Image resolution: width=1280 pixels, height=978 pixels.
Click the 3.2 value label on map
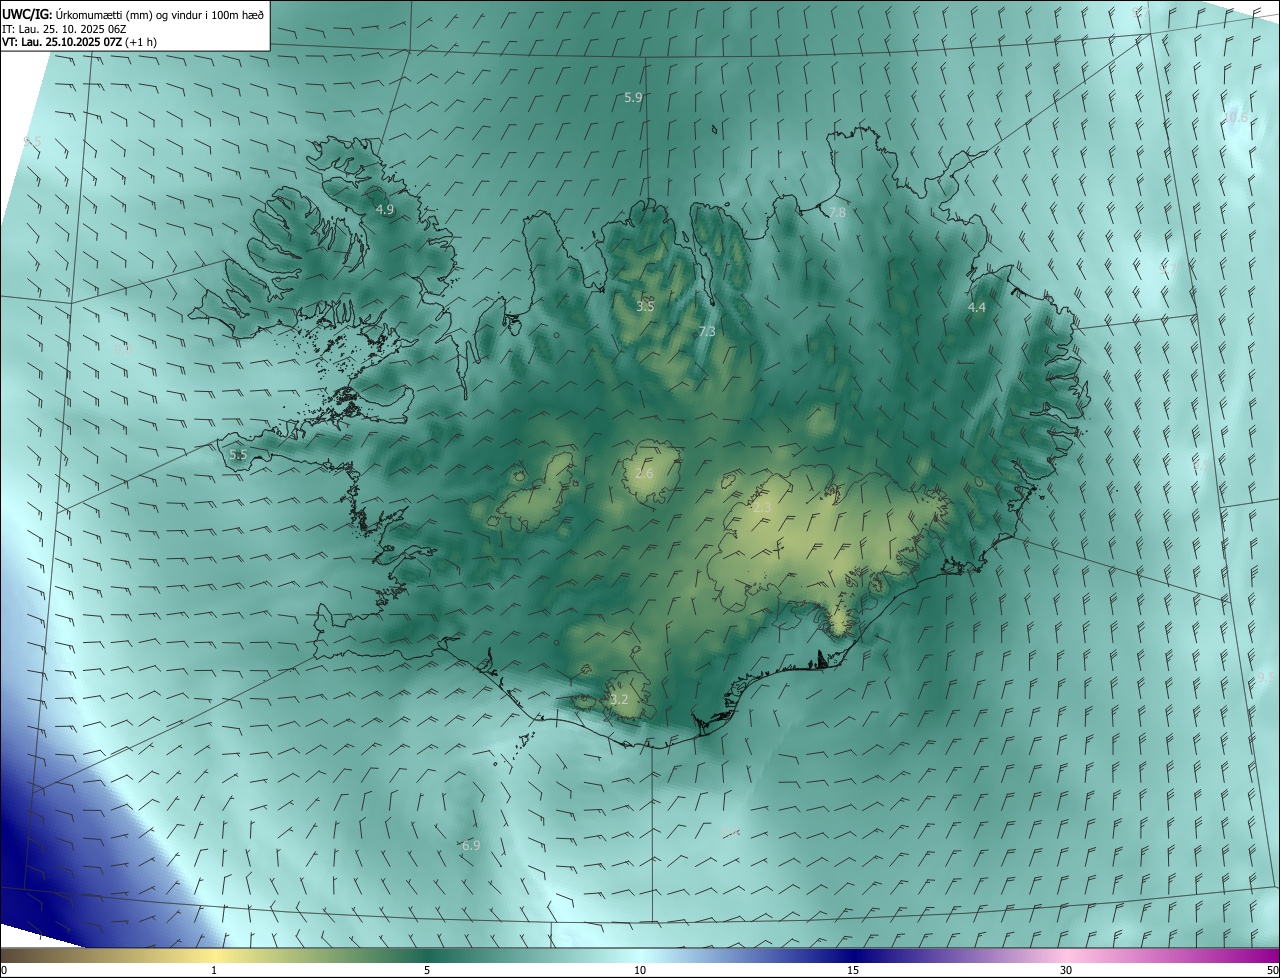(x=619, y=699)
